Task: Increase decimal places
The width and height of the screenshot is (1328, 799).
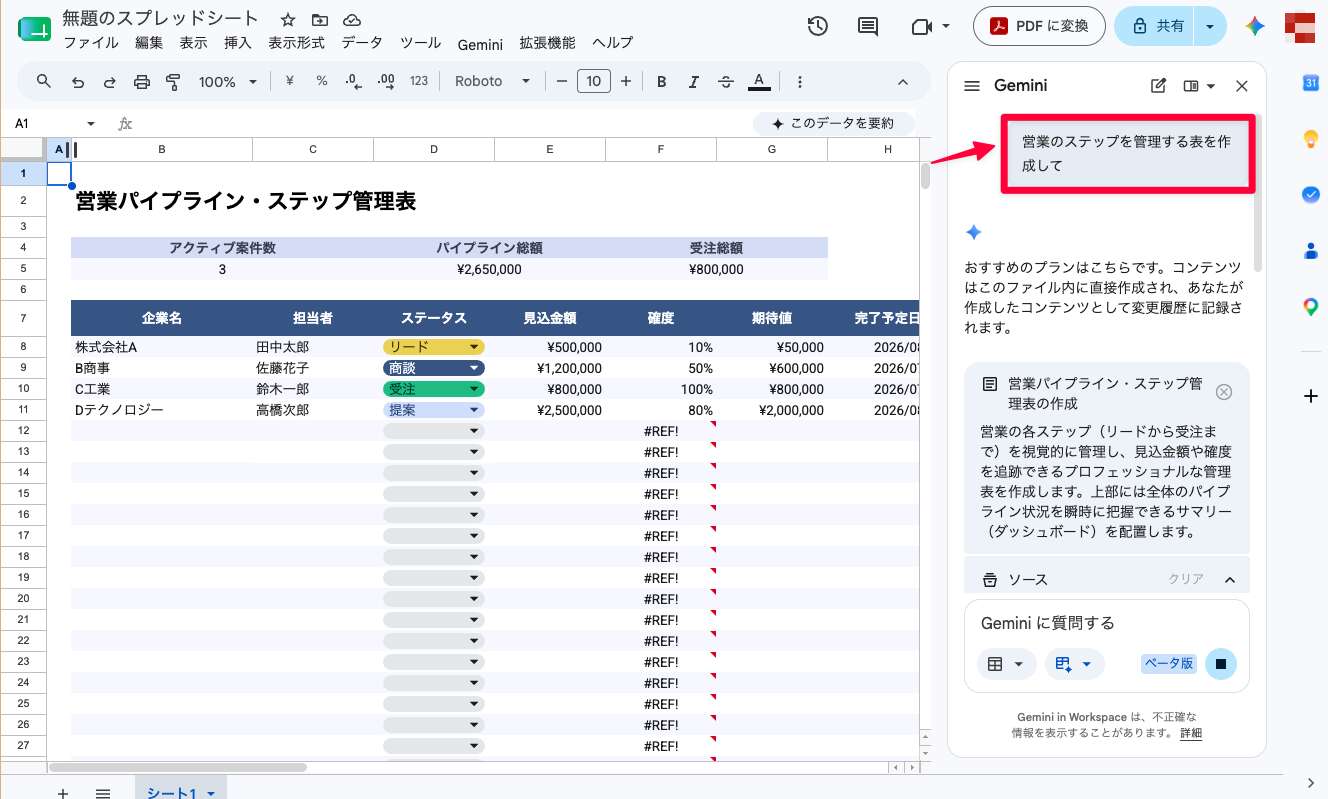Action: pyautogui.click(x=386, y=82)
